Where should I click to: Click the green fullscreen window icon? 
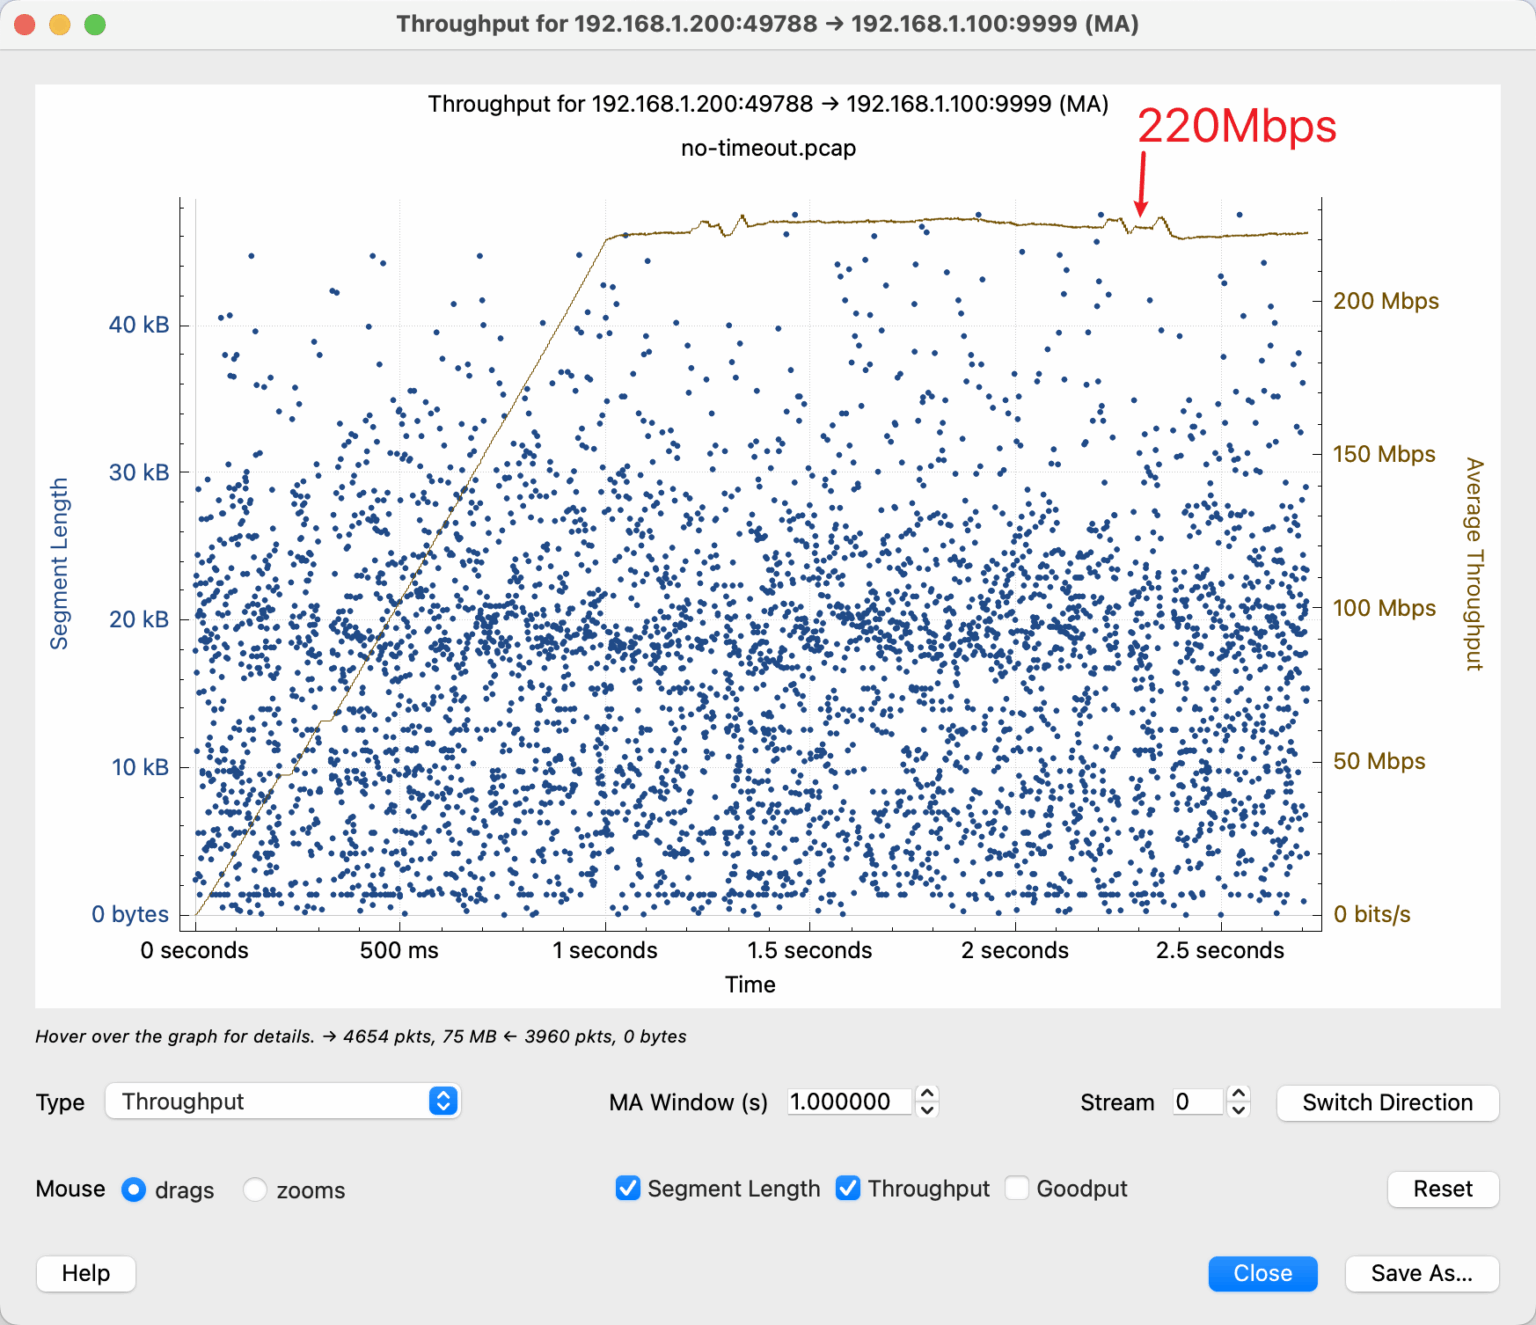(95, 24)
